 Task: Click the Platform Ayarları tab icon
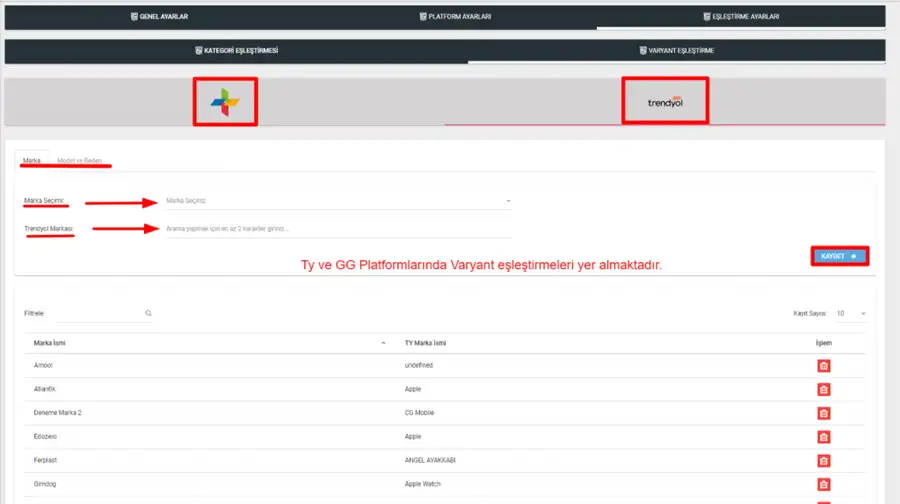click(422, 17)
